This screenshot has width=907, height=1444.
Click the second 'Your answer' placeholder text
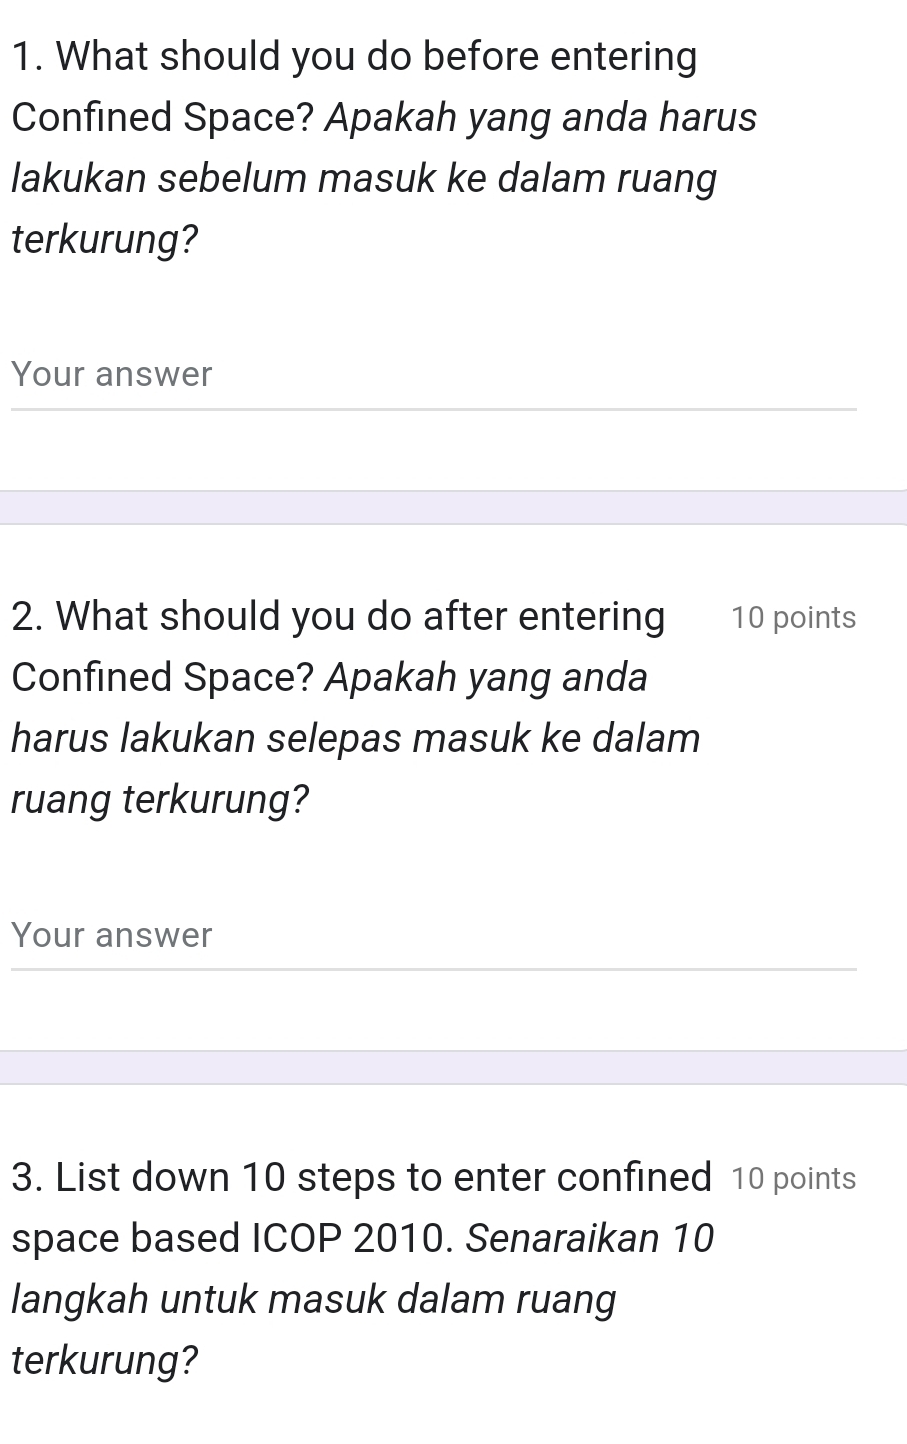[110, 935]
